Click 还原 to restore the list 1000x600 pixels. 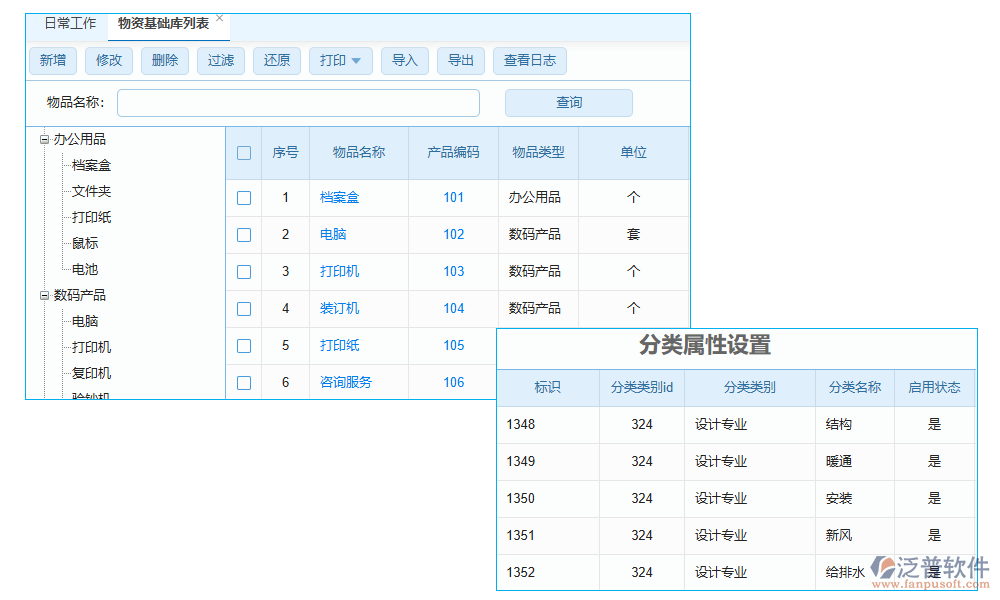coord(276,60)
